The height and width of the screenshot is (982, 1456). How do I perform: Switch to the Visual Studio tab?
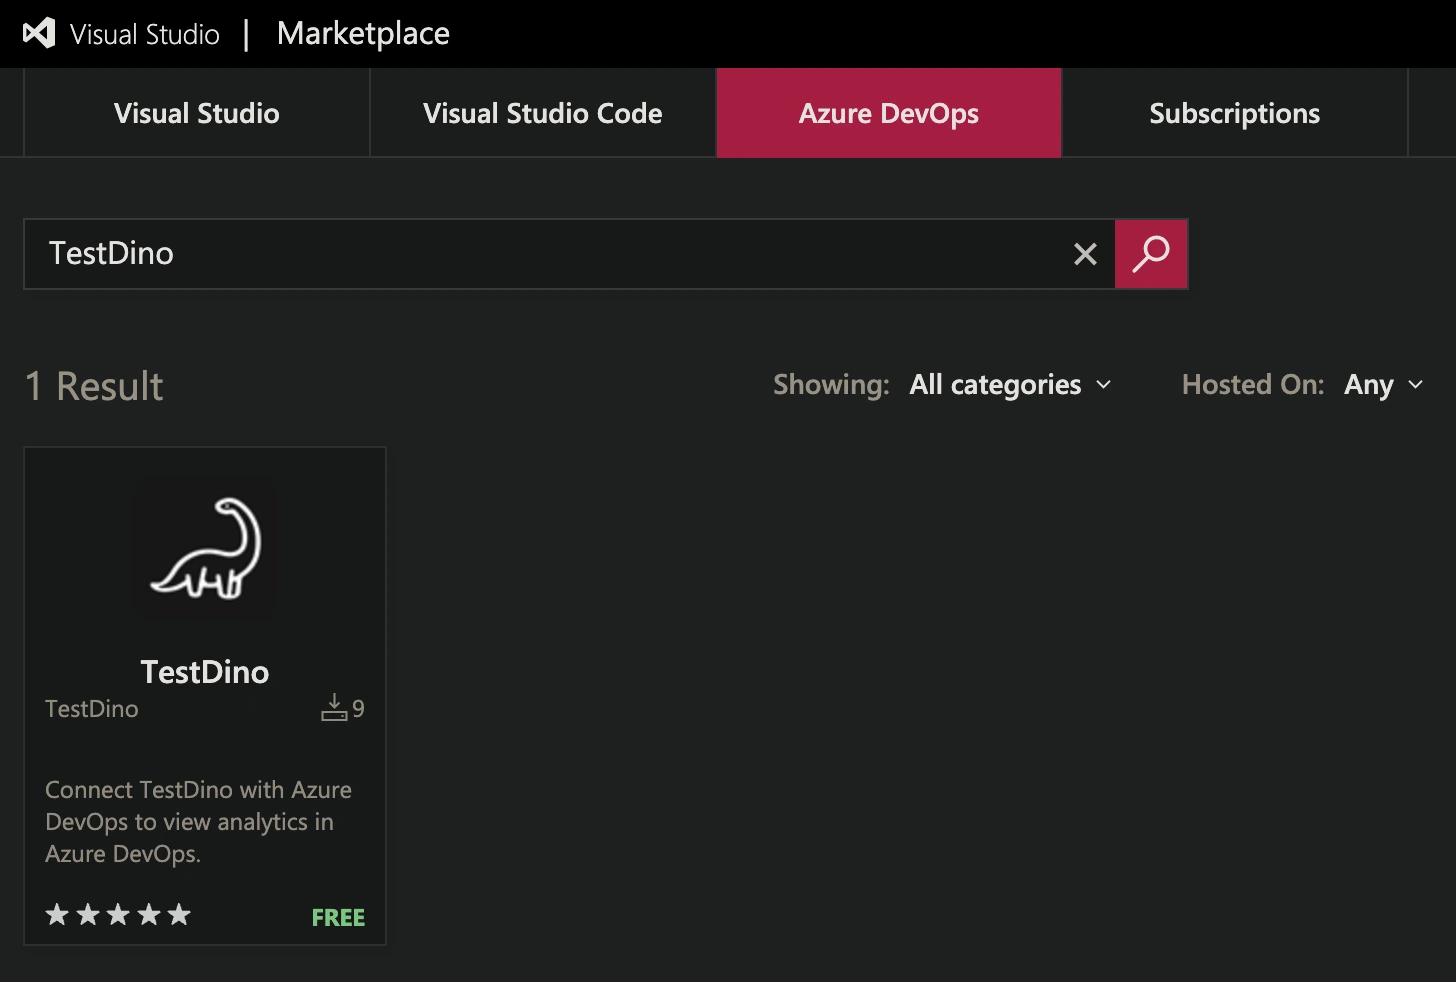[196, 113]
